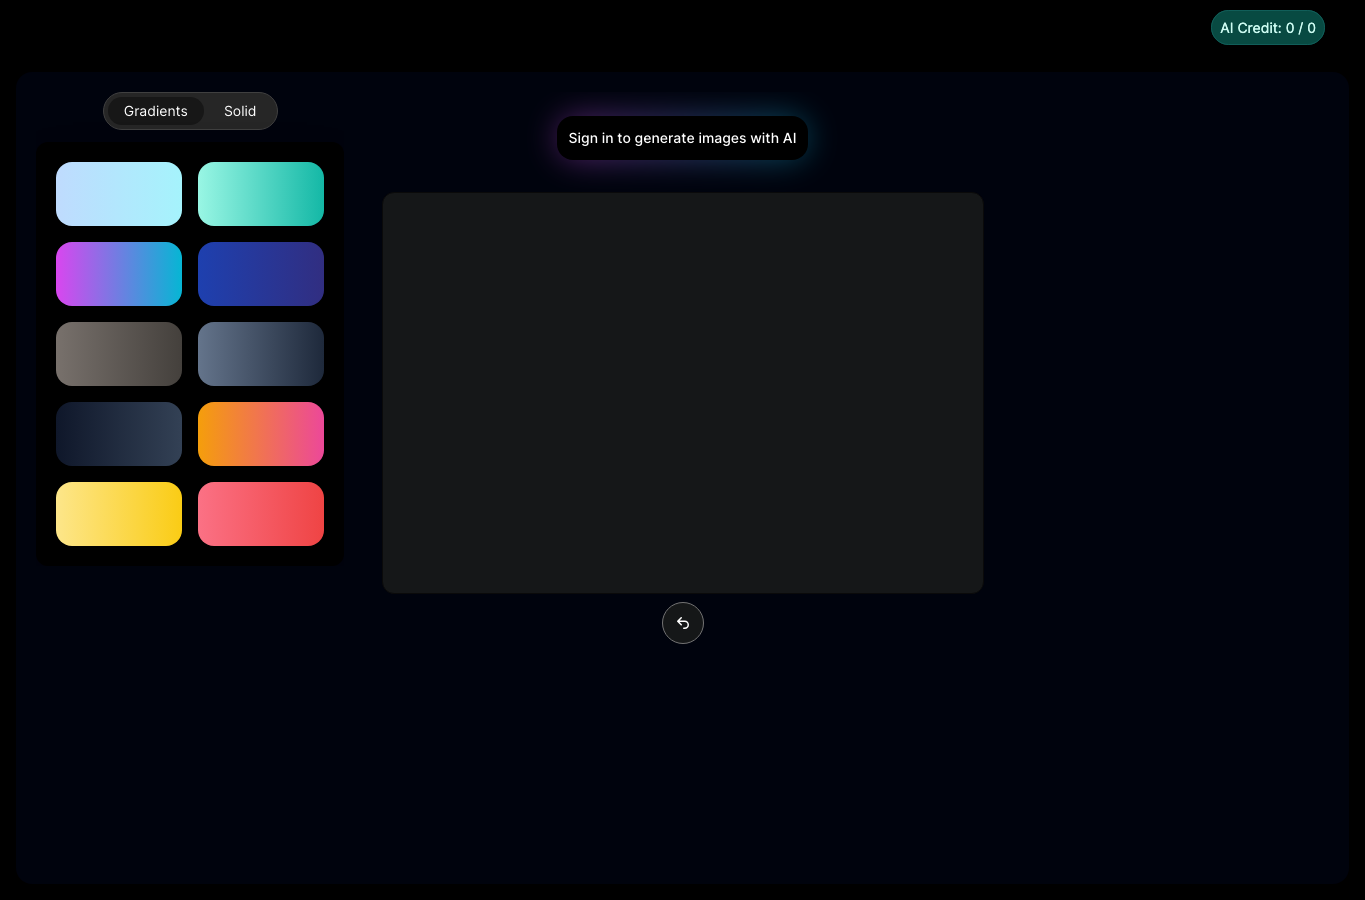Click Sign in to generate images with AI
The height and width of the screenshot is (900, 1365).
(x=682, y=138)
